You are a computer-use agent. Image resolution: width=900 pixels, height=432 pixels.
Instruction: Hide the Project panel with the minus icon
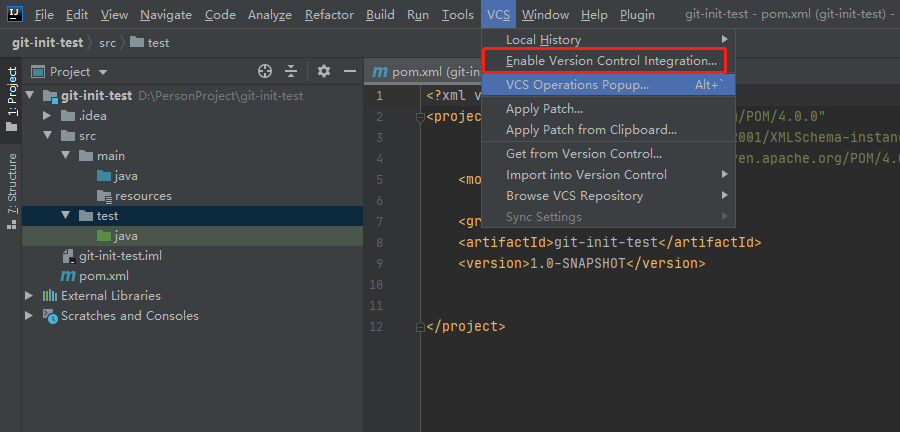point(350,71)
